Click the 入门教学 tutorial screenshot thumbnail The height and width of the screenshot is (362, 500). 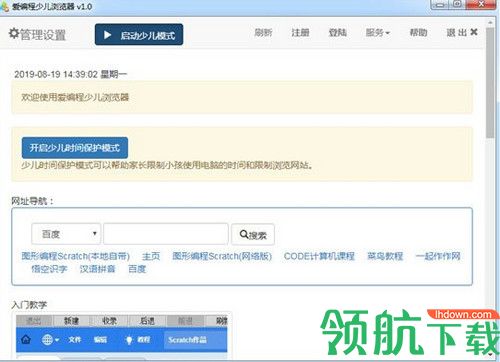pyautogui.click(x=122, y=336)
